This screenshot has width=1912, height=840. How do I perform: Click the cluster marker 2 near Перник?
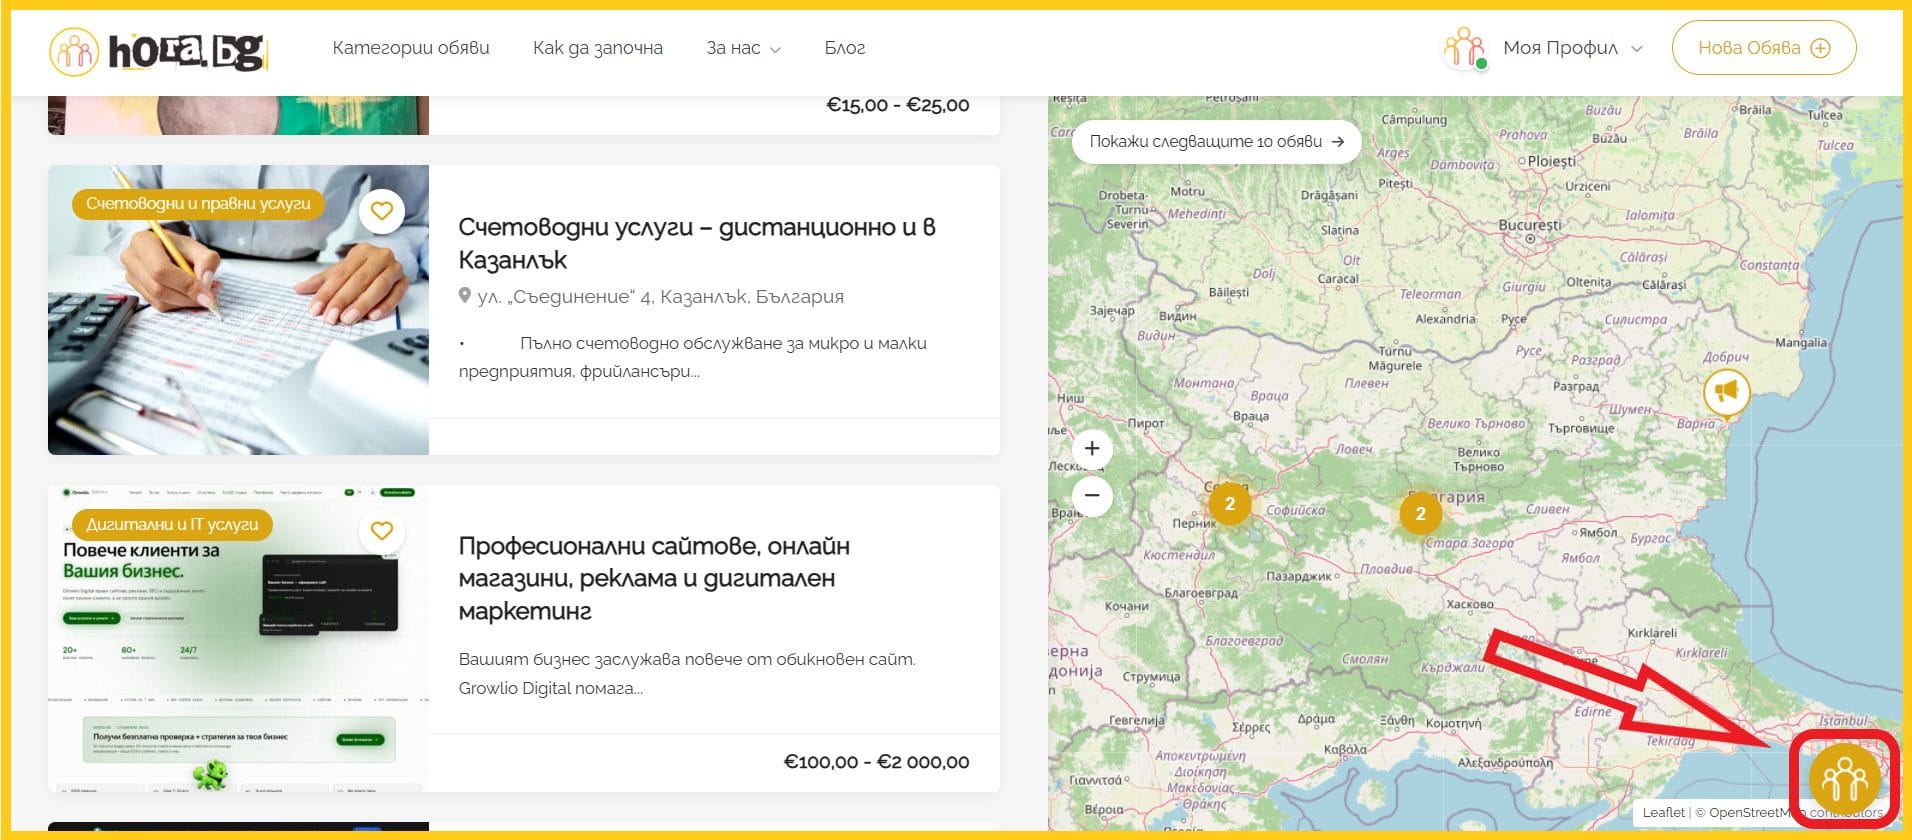pyautogui.click(x=1230, y=504)
